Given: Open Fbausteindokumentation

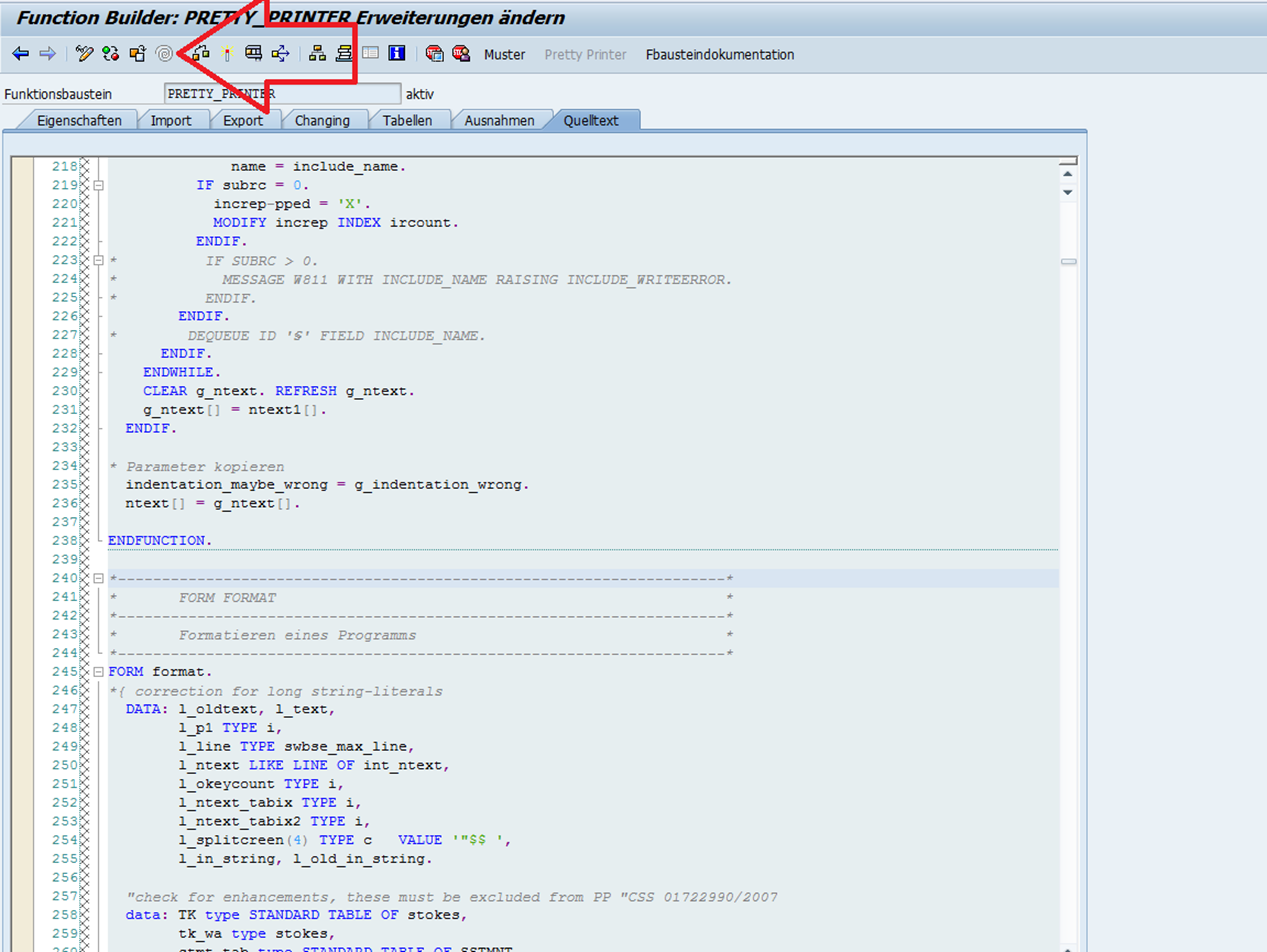Looking at the screenshot, I should [x=720, y=55].
